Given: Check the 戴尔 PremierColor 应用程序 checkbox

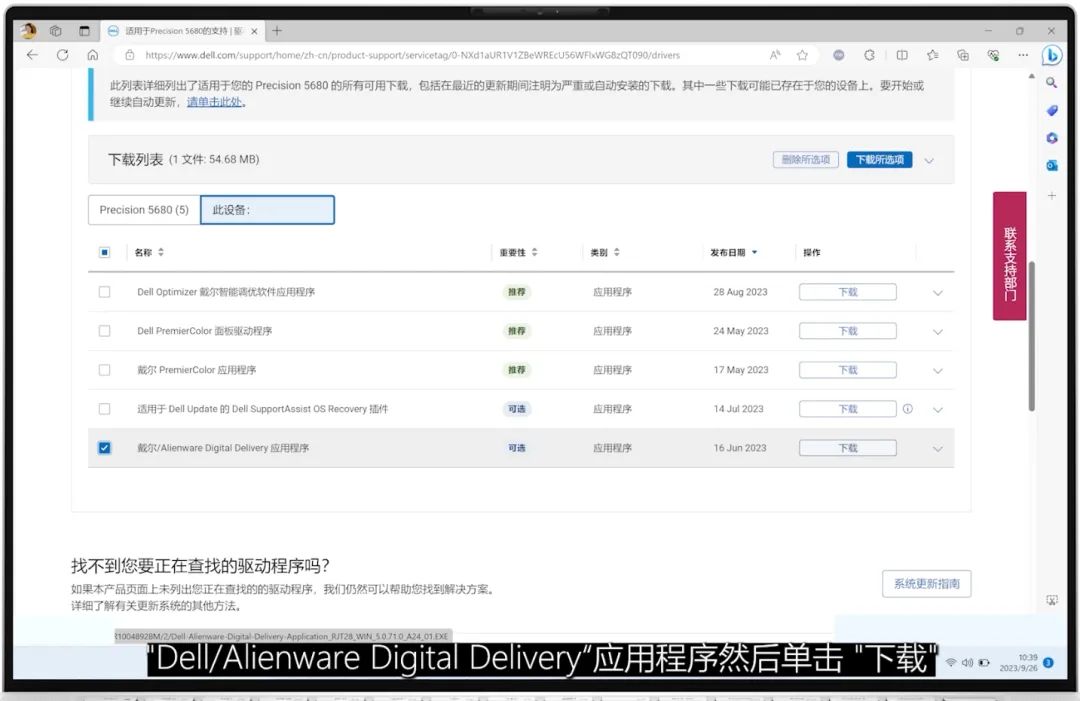Looking at the screenshot, I should coord(105,370).
